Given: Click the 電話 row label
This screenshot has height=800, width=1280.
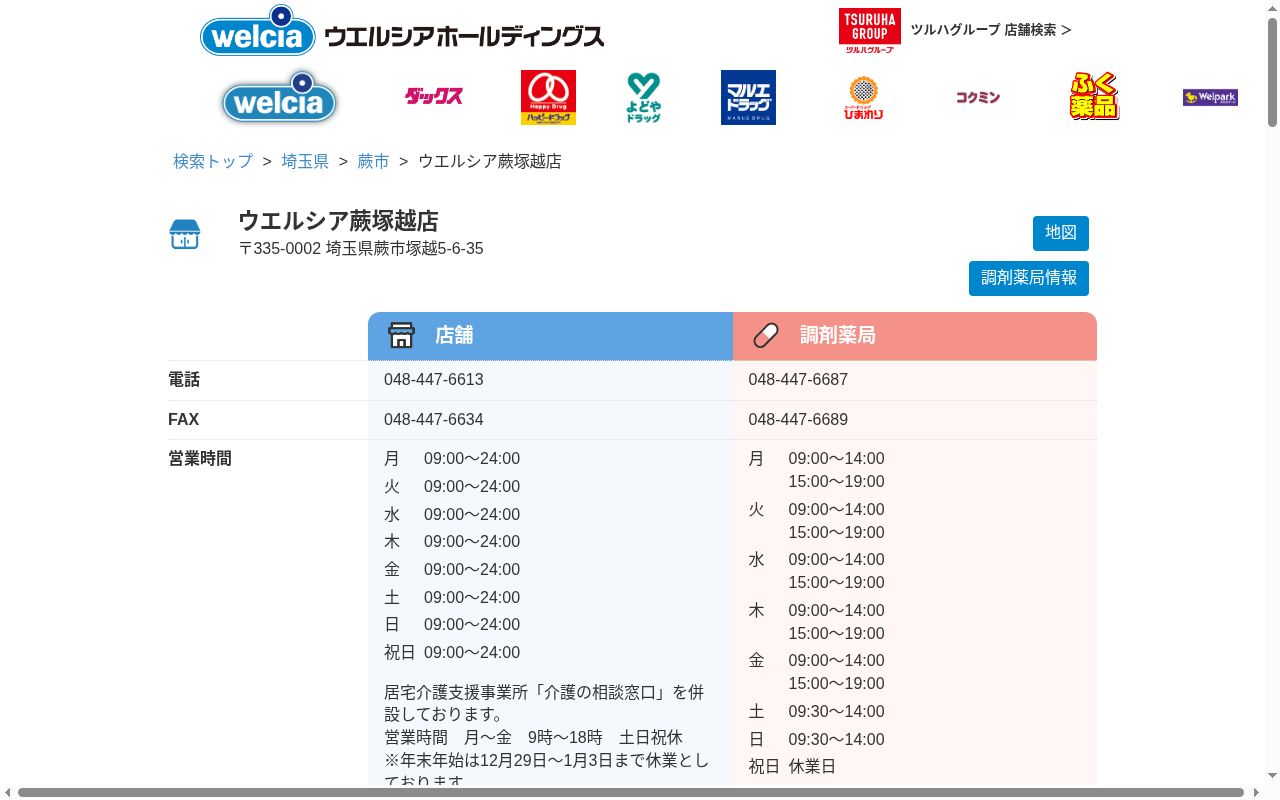Looking at the screenshot, I should pyautogui.click(x=184, y=380).
